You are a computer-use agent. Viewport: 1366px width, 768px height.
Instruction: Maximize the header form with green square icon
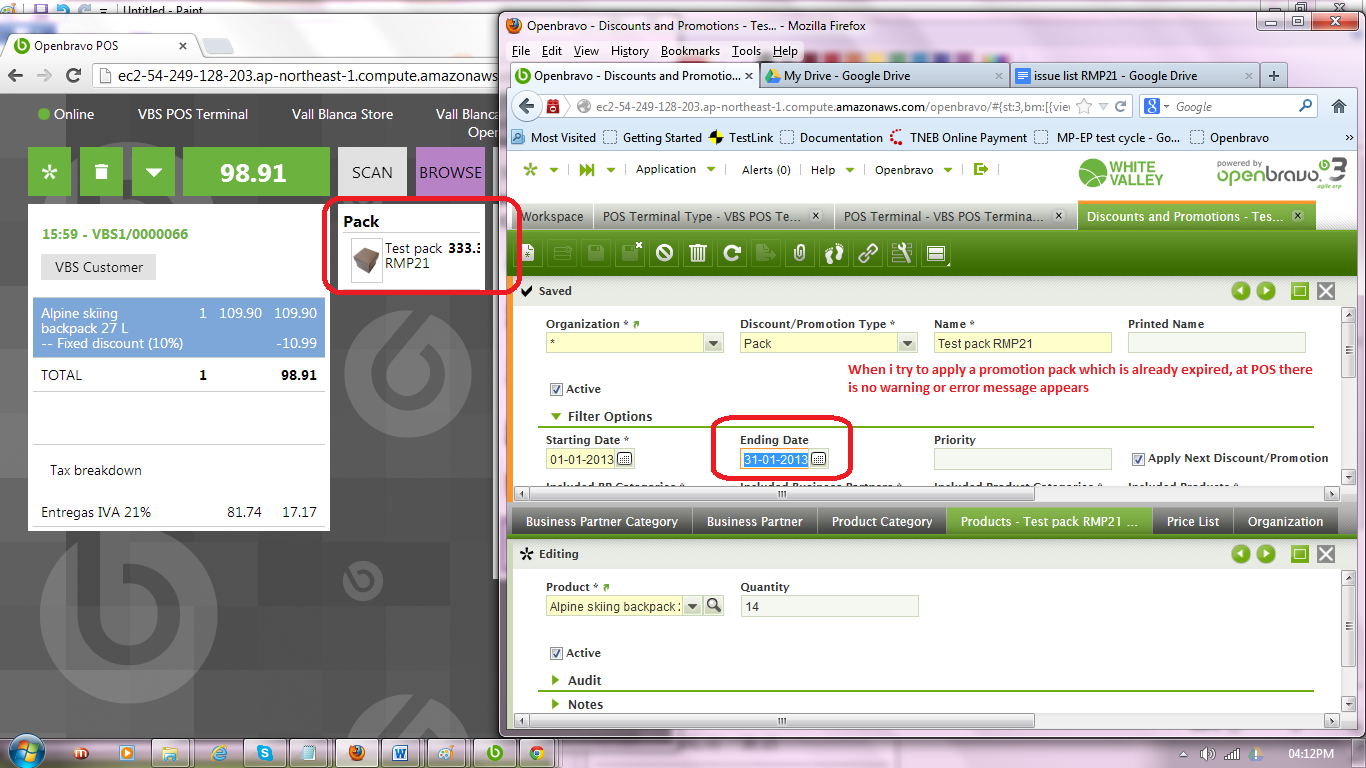1300,291
